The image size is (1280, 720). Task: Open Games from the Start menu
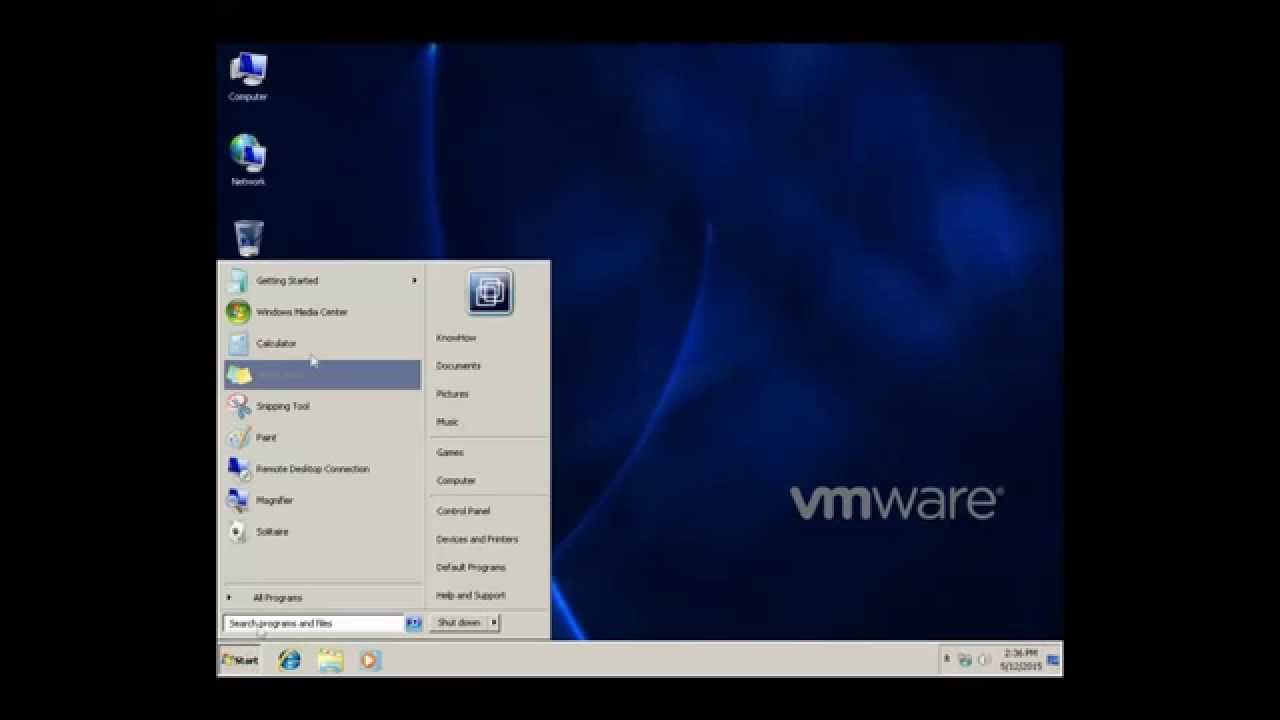[450, 452]
